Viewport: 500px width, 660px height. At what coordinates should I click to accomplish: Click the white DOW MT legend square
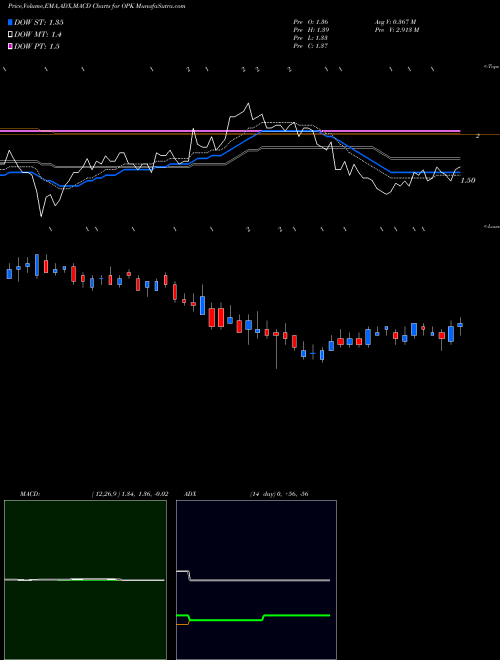[x=10, y=35]
